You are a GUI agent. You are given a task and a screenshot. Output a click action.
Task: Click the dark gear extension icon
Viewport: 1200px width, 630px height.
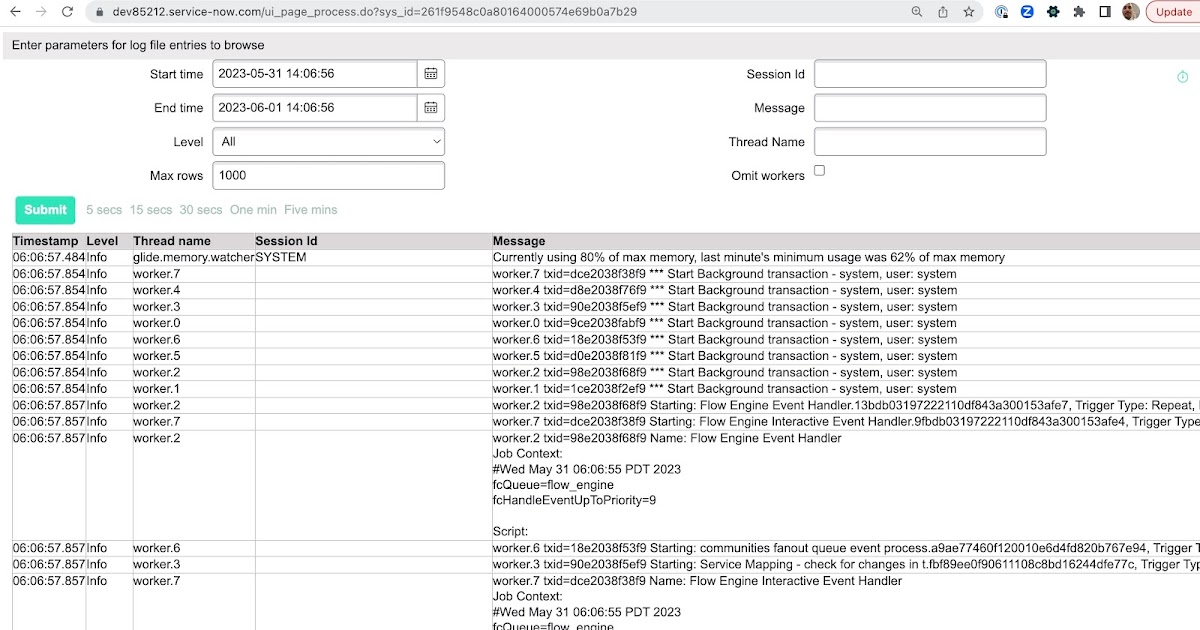tap(1053, 11)
